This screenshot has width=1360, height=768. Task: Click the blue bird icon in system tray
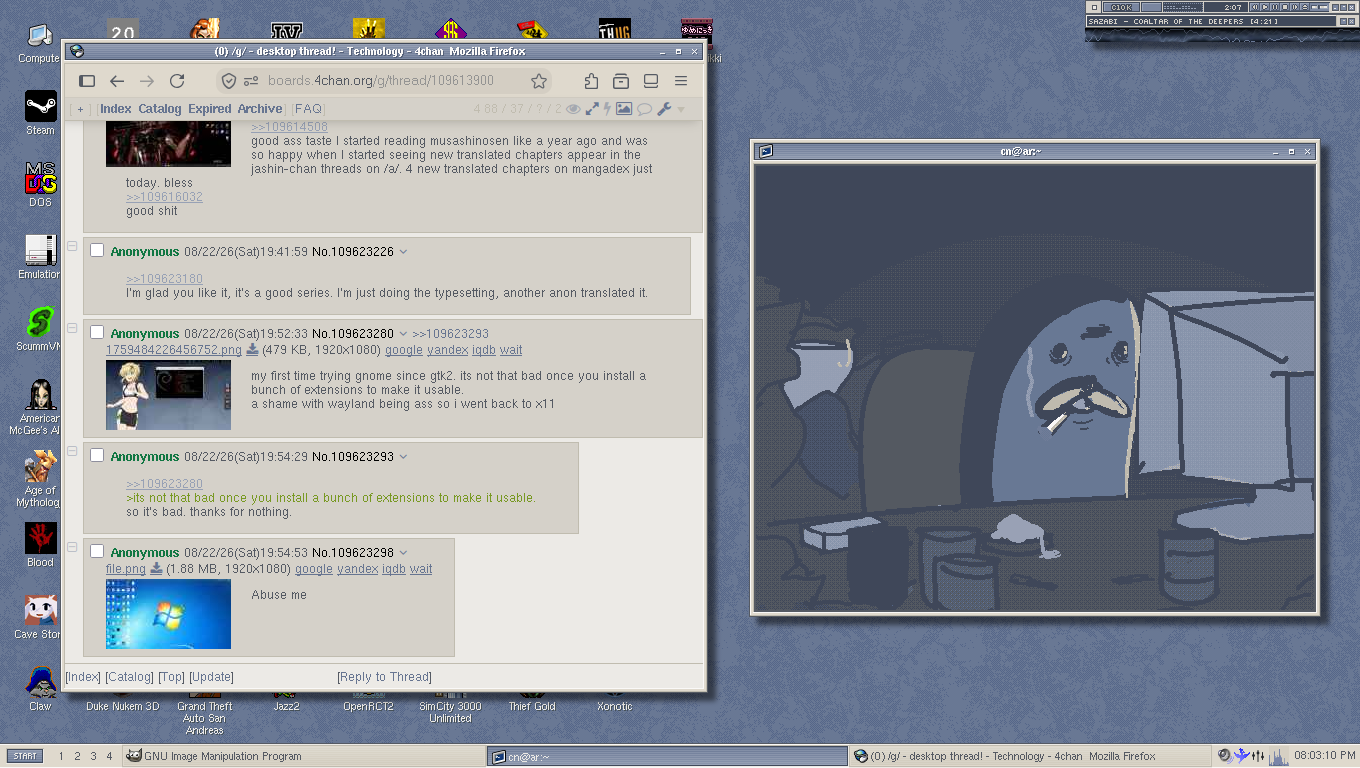click(x=1242, y=756)
